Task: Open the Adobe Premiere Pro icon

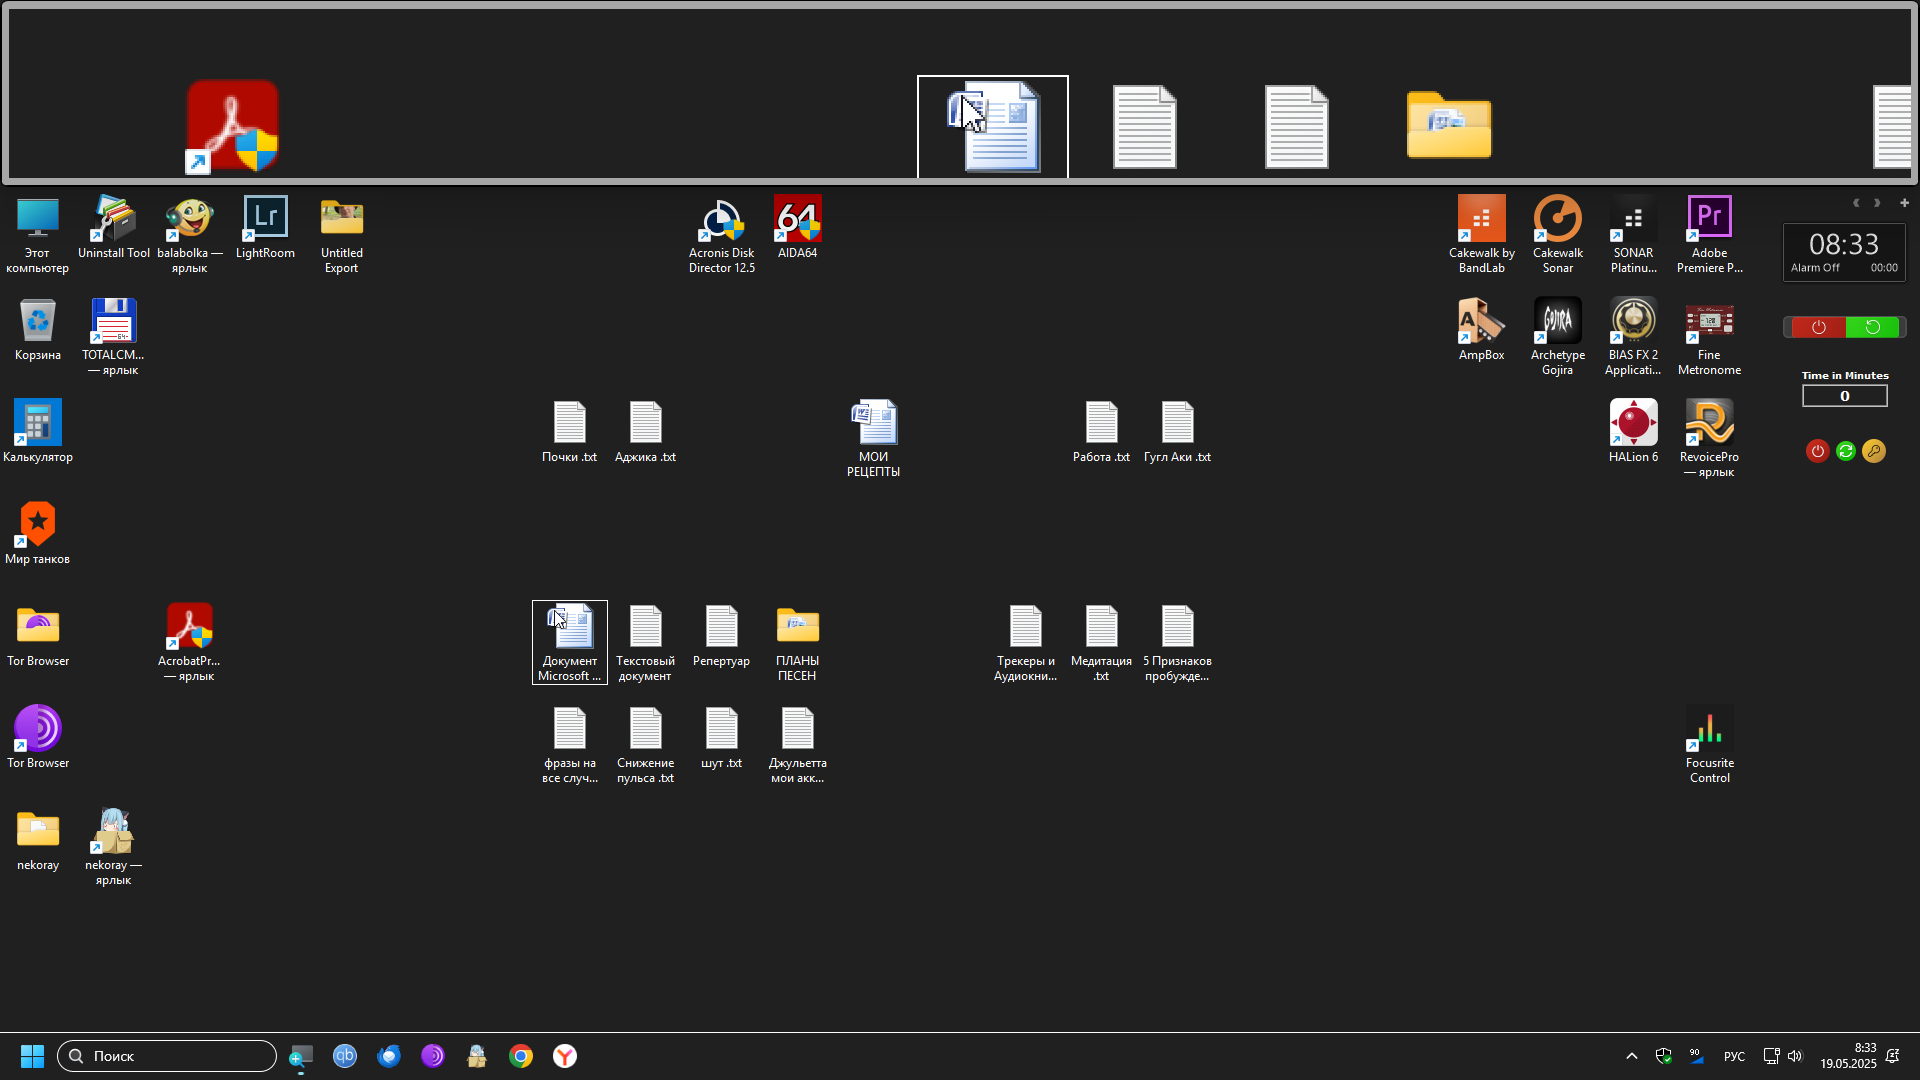Action: click(1709, 234)
